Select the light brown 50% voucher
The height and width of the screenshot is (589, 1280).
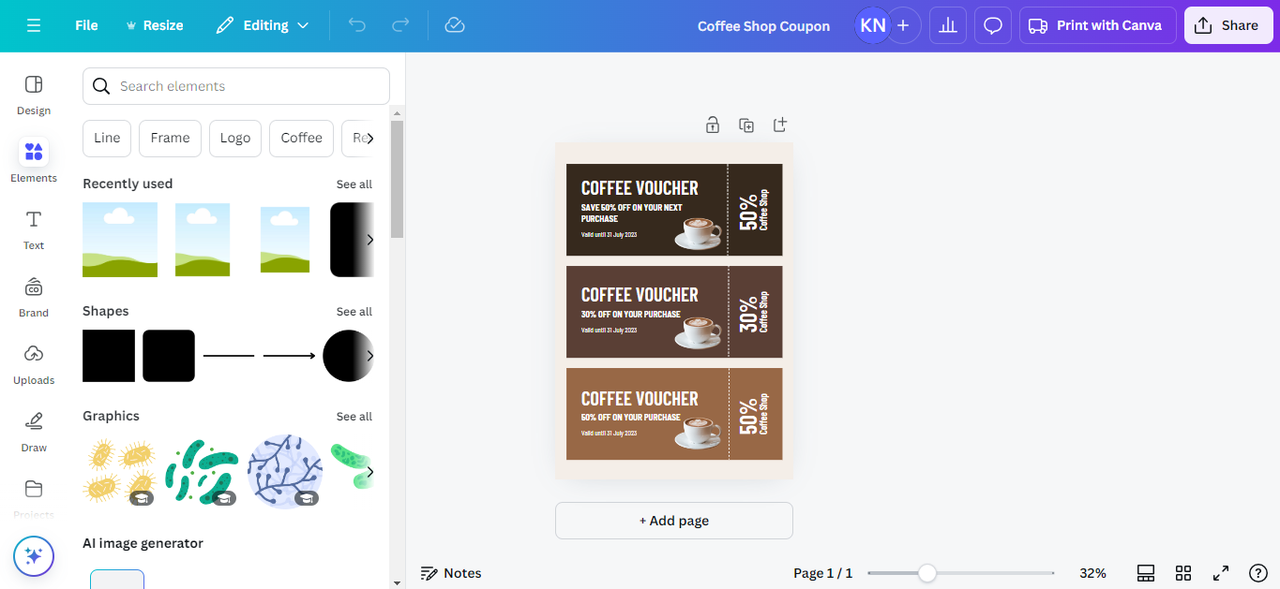674,414
